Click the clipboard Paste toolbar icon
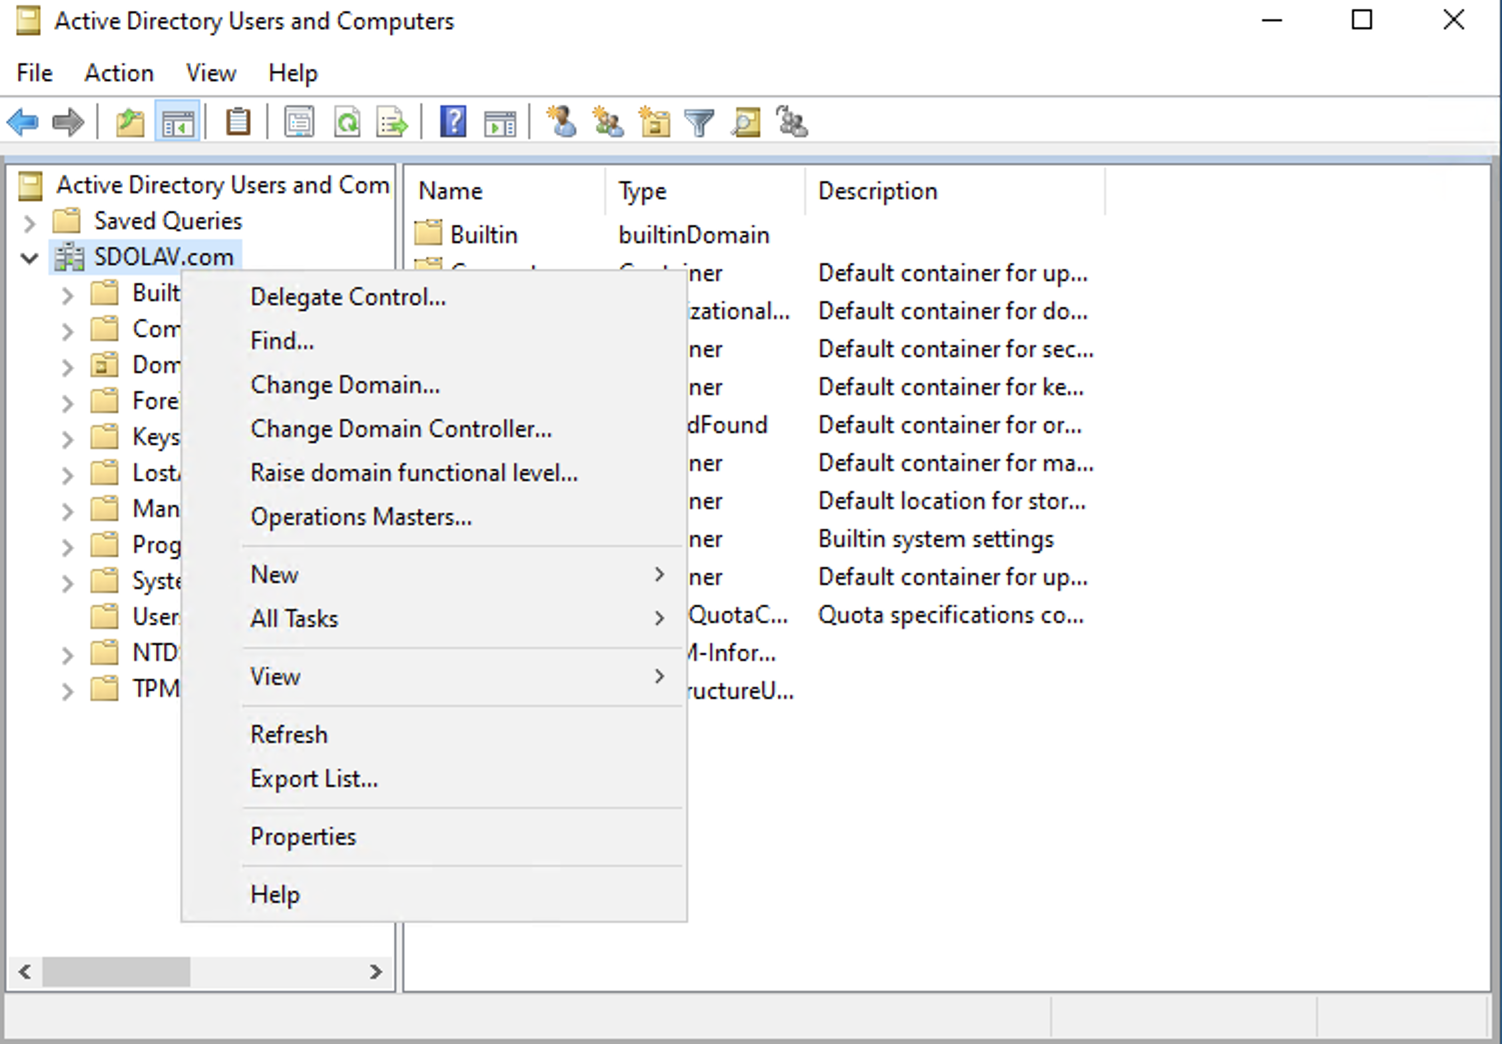 [238, 123]
